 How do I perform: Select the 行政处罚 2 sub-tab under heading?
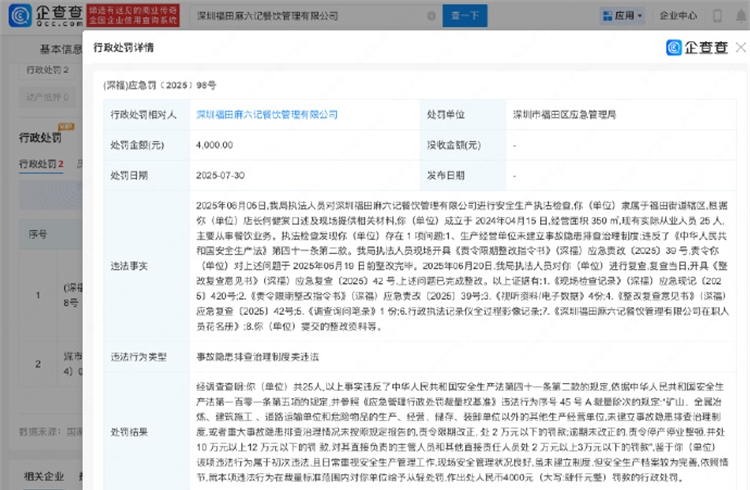click(x=41, y=163)
